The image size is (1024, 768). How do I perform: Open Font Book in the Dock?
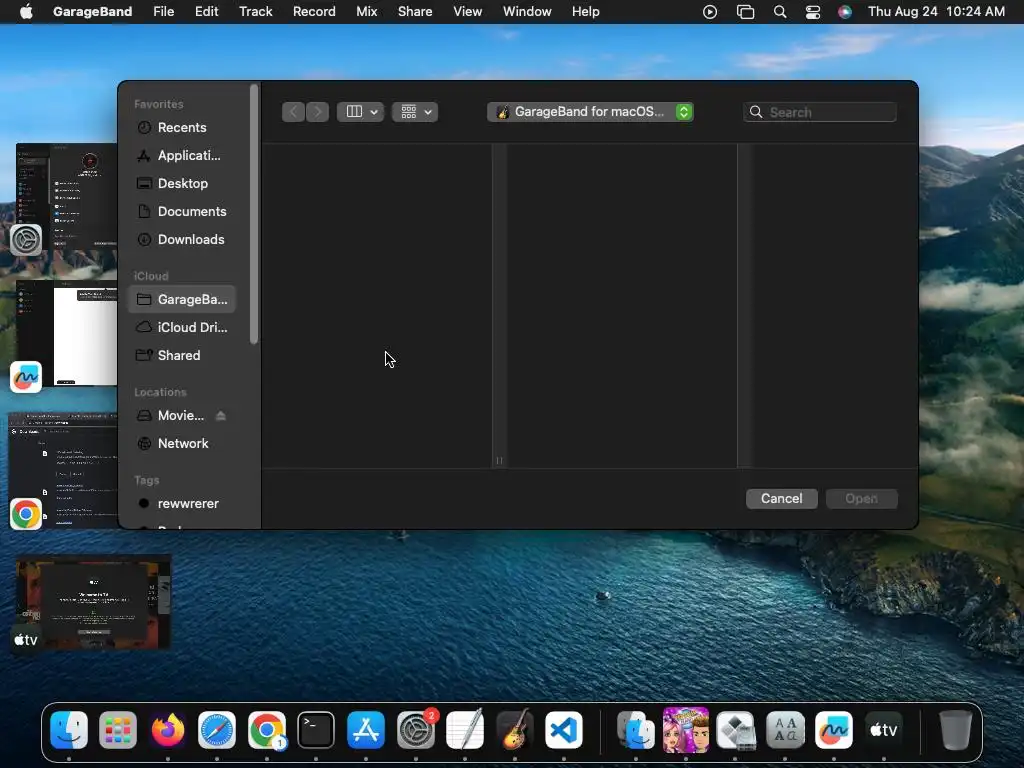coord(785,729)
